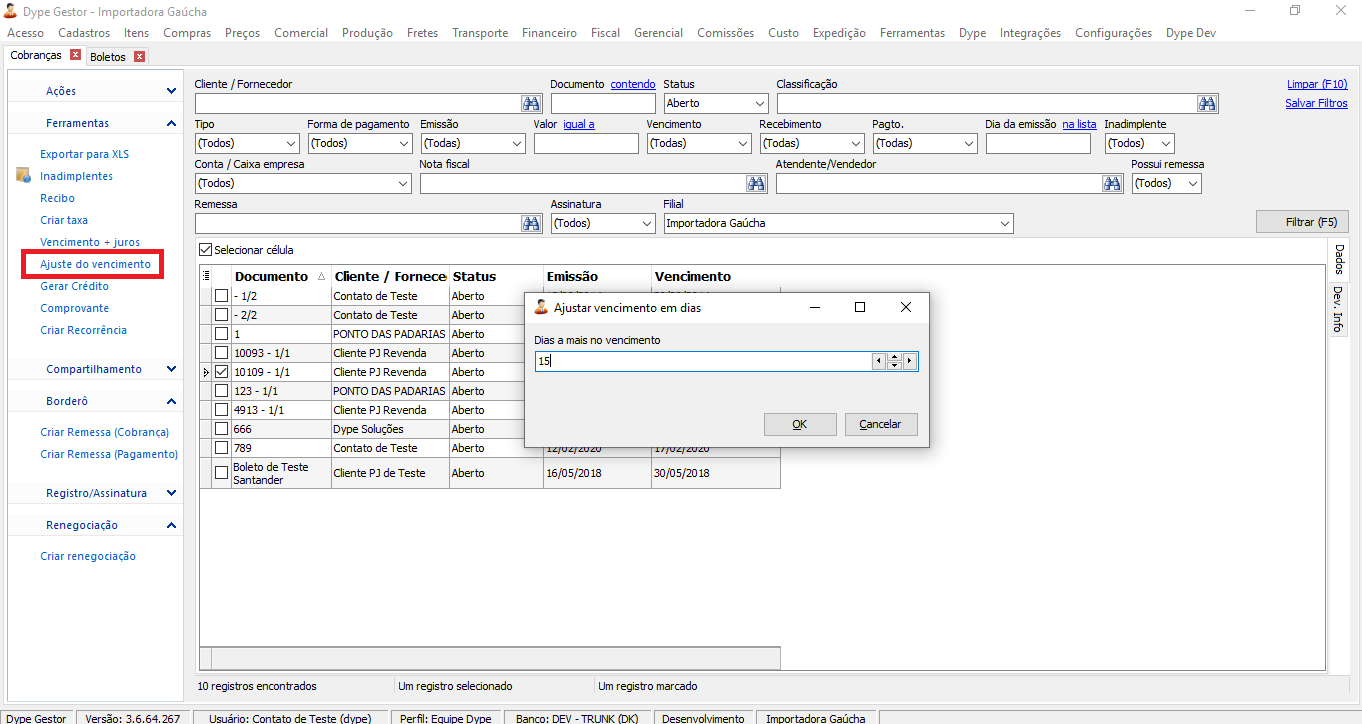
Task: Click binoculars search icon for Atendente/Vendedor
Action: pos(1113,183)
